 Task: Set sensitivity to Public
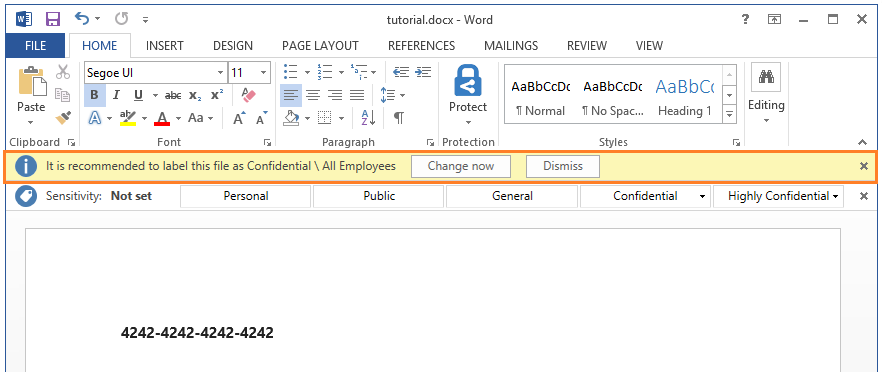click(x=379, y=196)
